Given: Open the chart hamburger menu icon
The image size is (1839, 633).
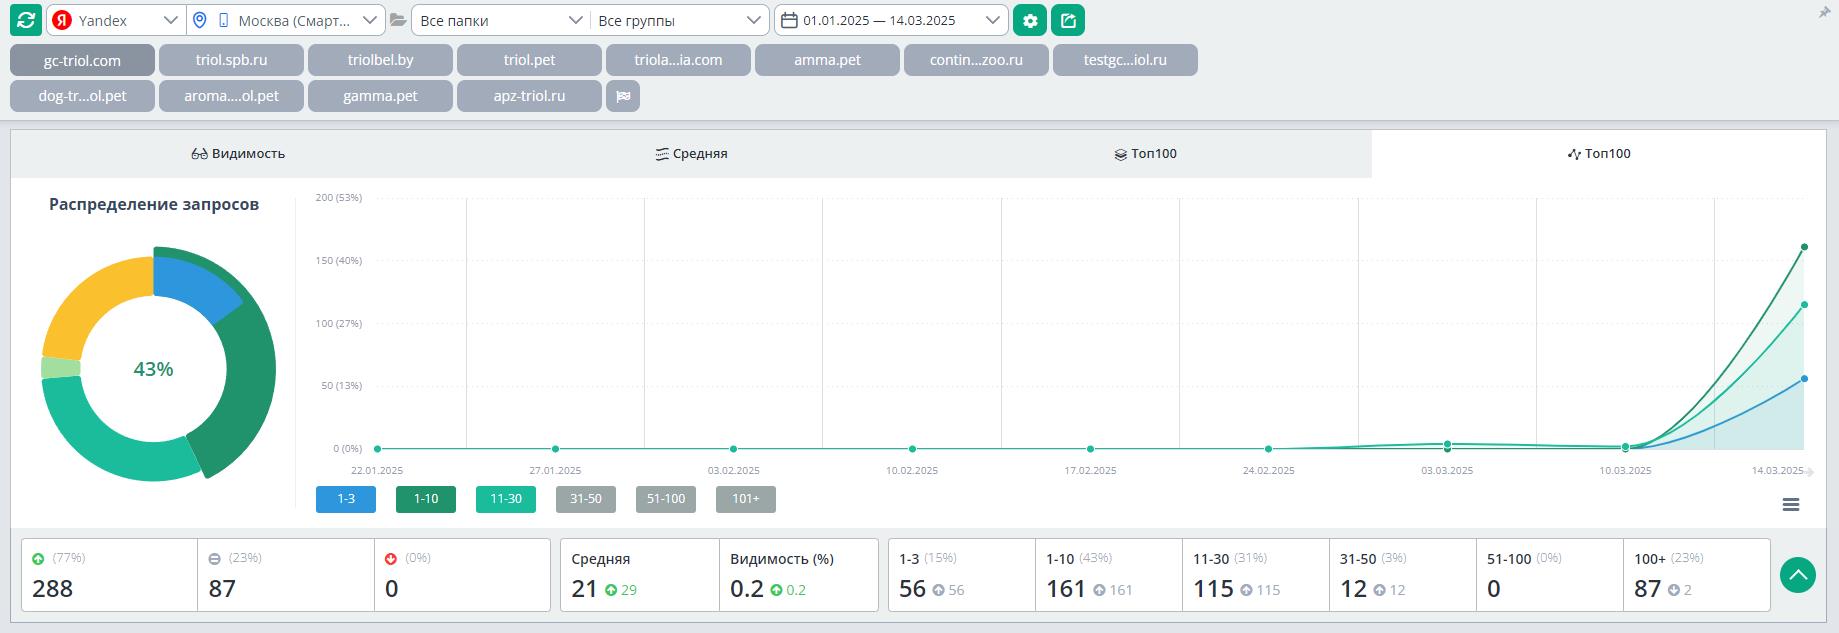Looking at the screenshot, I should click(x=1791, y=505).
